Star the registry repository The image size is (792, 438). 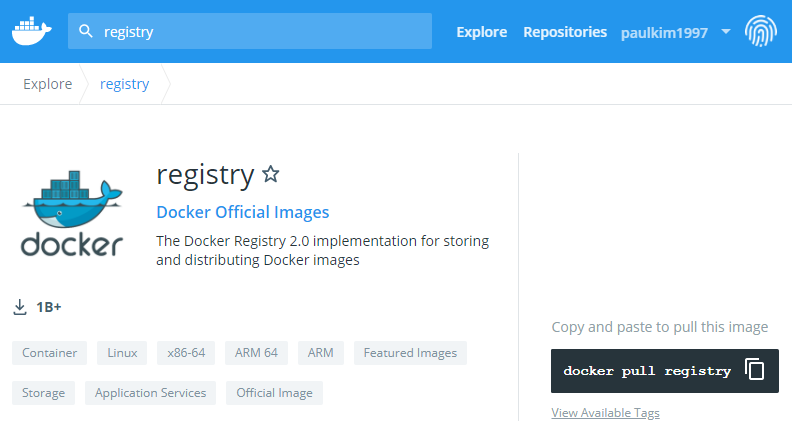(271, 174)
